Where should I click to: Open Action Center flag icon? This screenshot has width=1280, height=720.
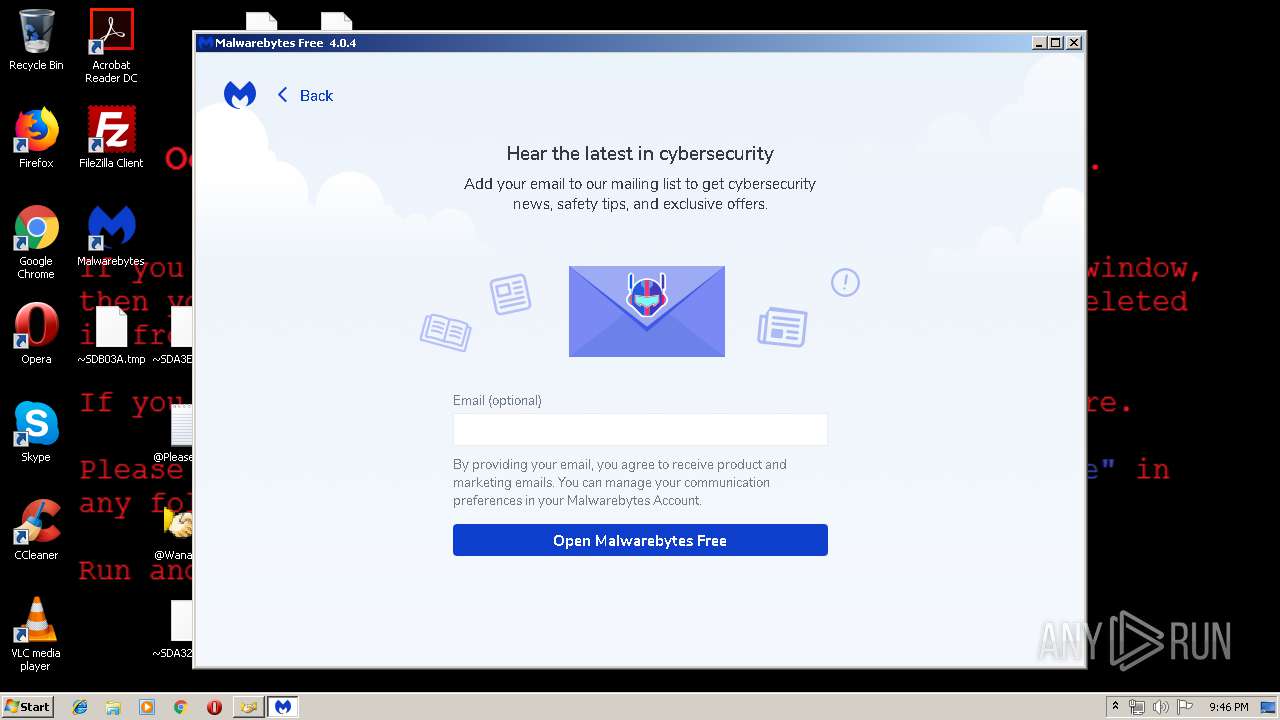[x=1185, y=707]
